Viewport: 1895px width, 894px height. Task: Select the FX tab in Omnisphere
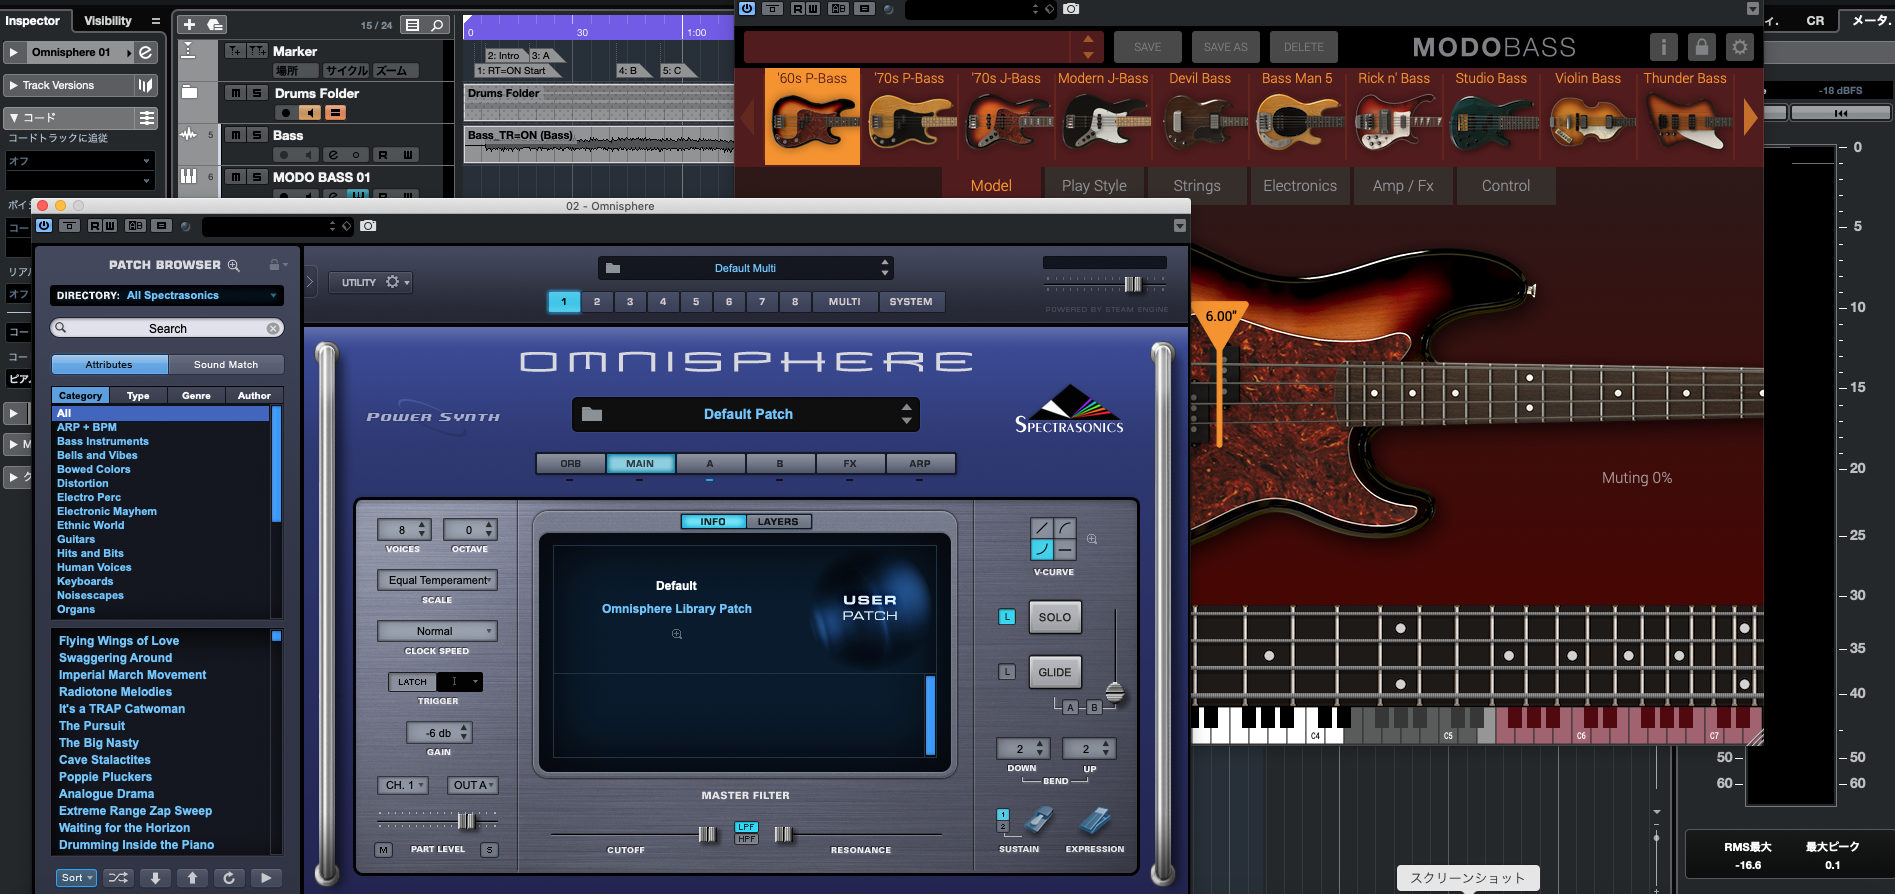[x=850, y=464]
